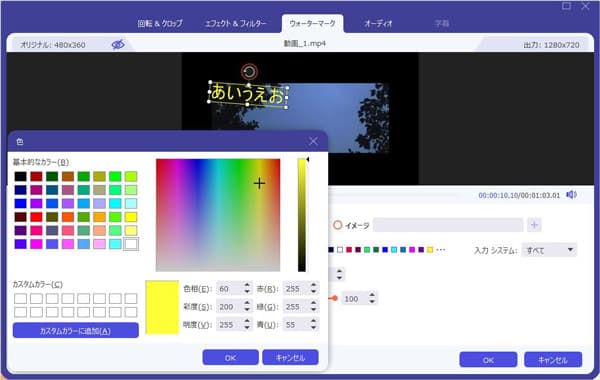Image resolution: width=600 pixels, height=380 pixels.
Task: Open the エフェクト & フィルター tab
Action: tap(235, 23)
